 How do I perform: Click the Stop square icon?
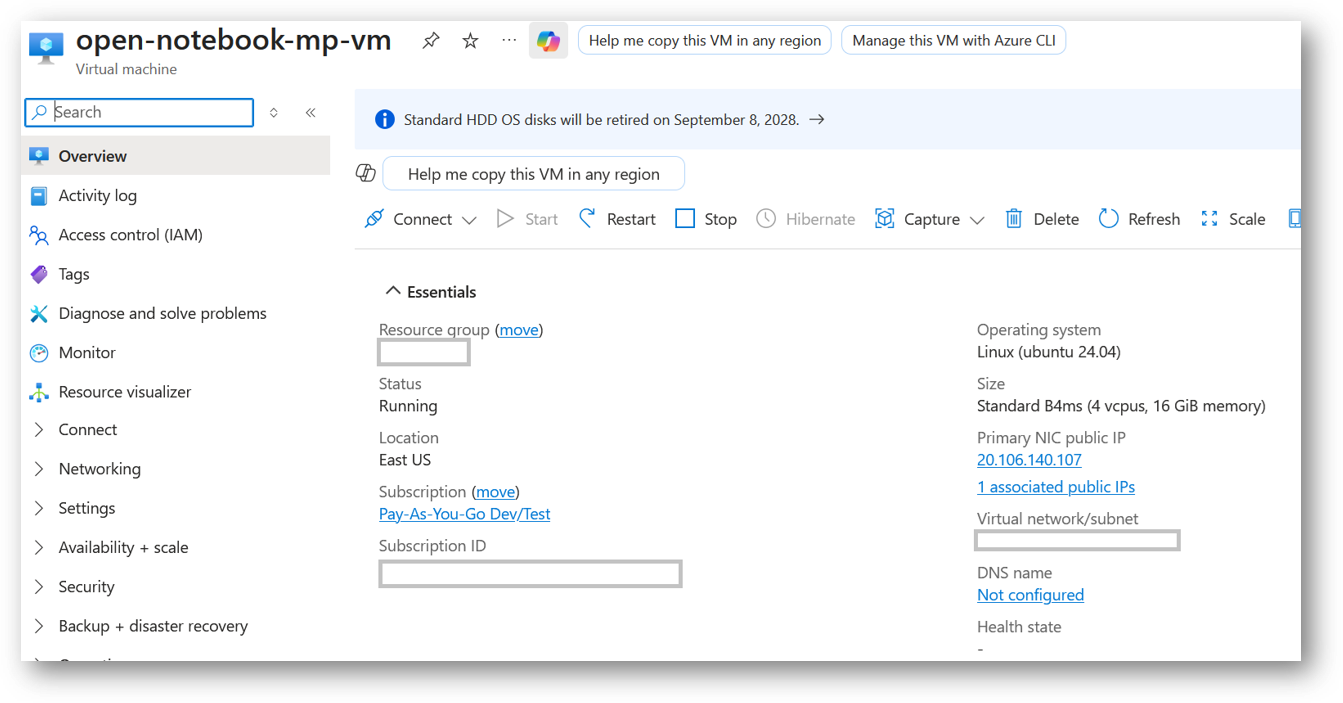click(685, 219)
